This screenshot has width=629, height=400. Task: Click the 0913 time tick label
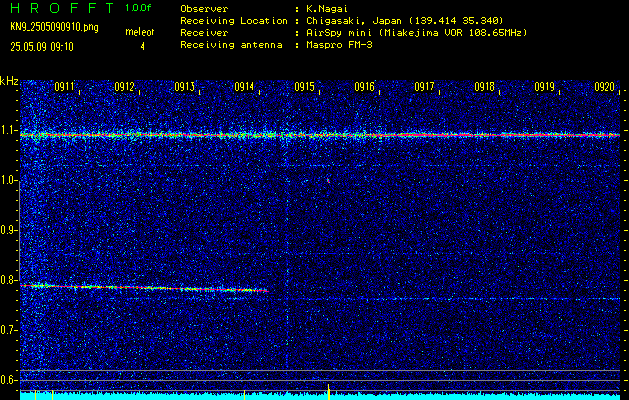tap(184, 87)
